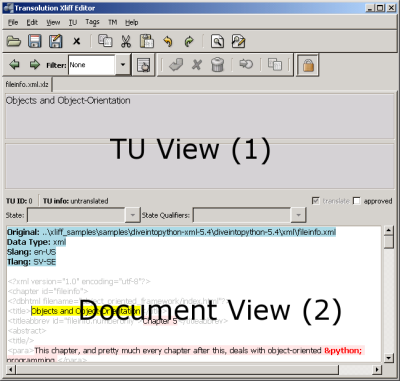
Task: Click the Find magnifier icon
Action: pyautogui.click(x=217, y=41)
